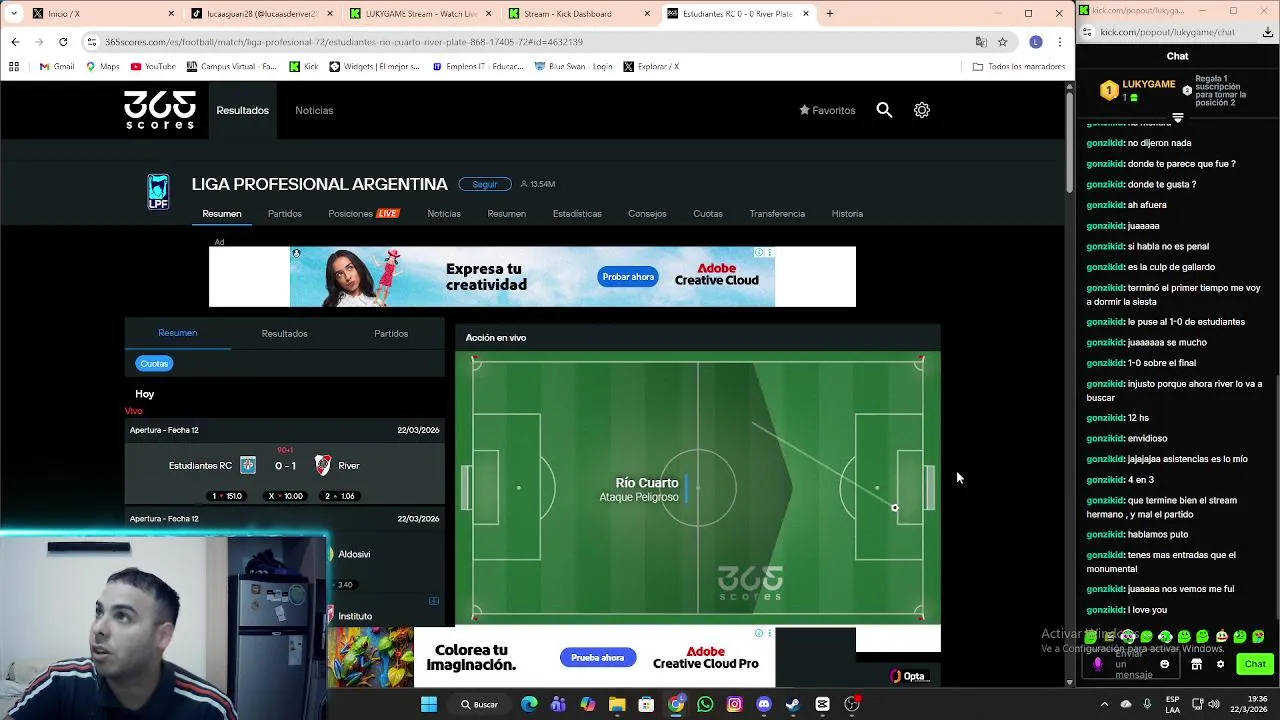Click Prueba ahora in bottom Adobe ad
The width and height of the screenshot is (1280, 720).
click(598, 658)
